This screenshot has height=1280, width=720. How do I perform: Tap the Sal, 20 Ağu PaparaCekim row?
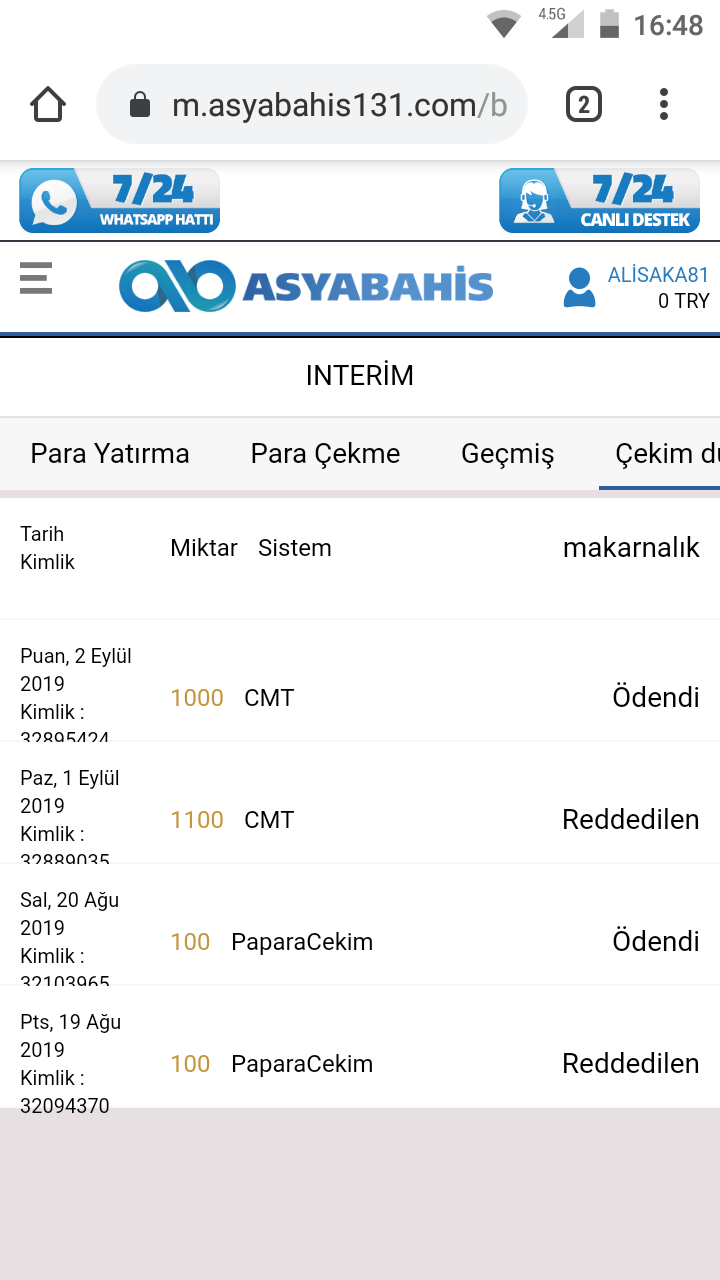click(x=360, y=941)
